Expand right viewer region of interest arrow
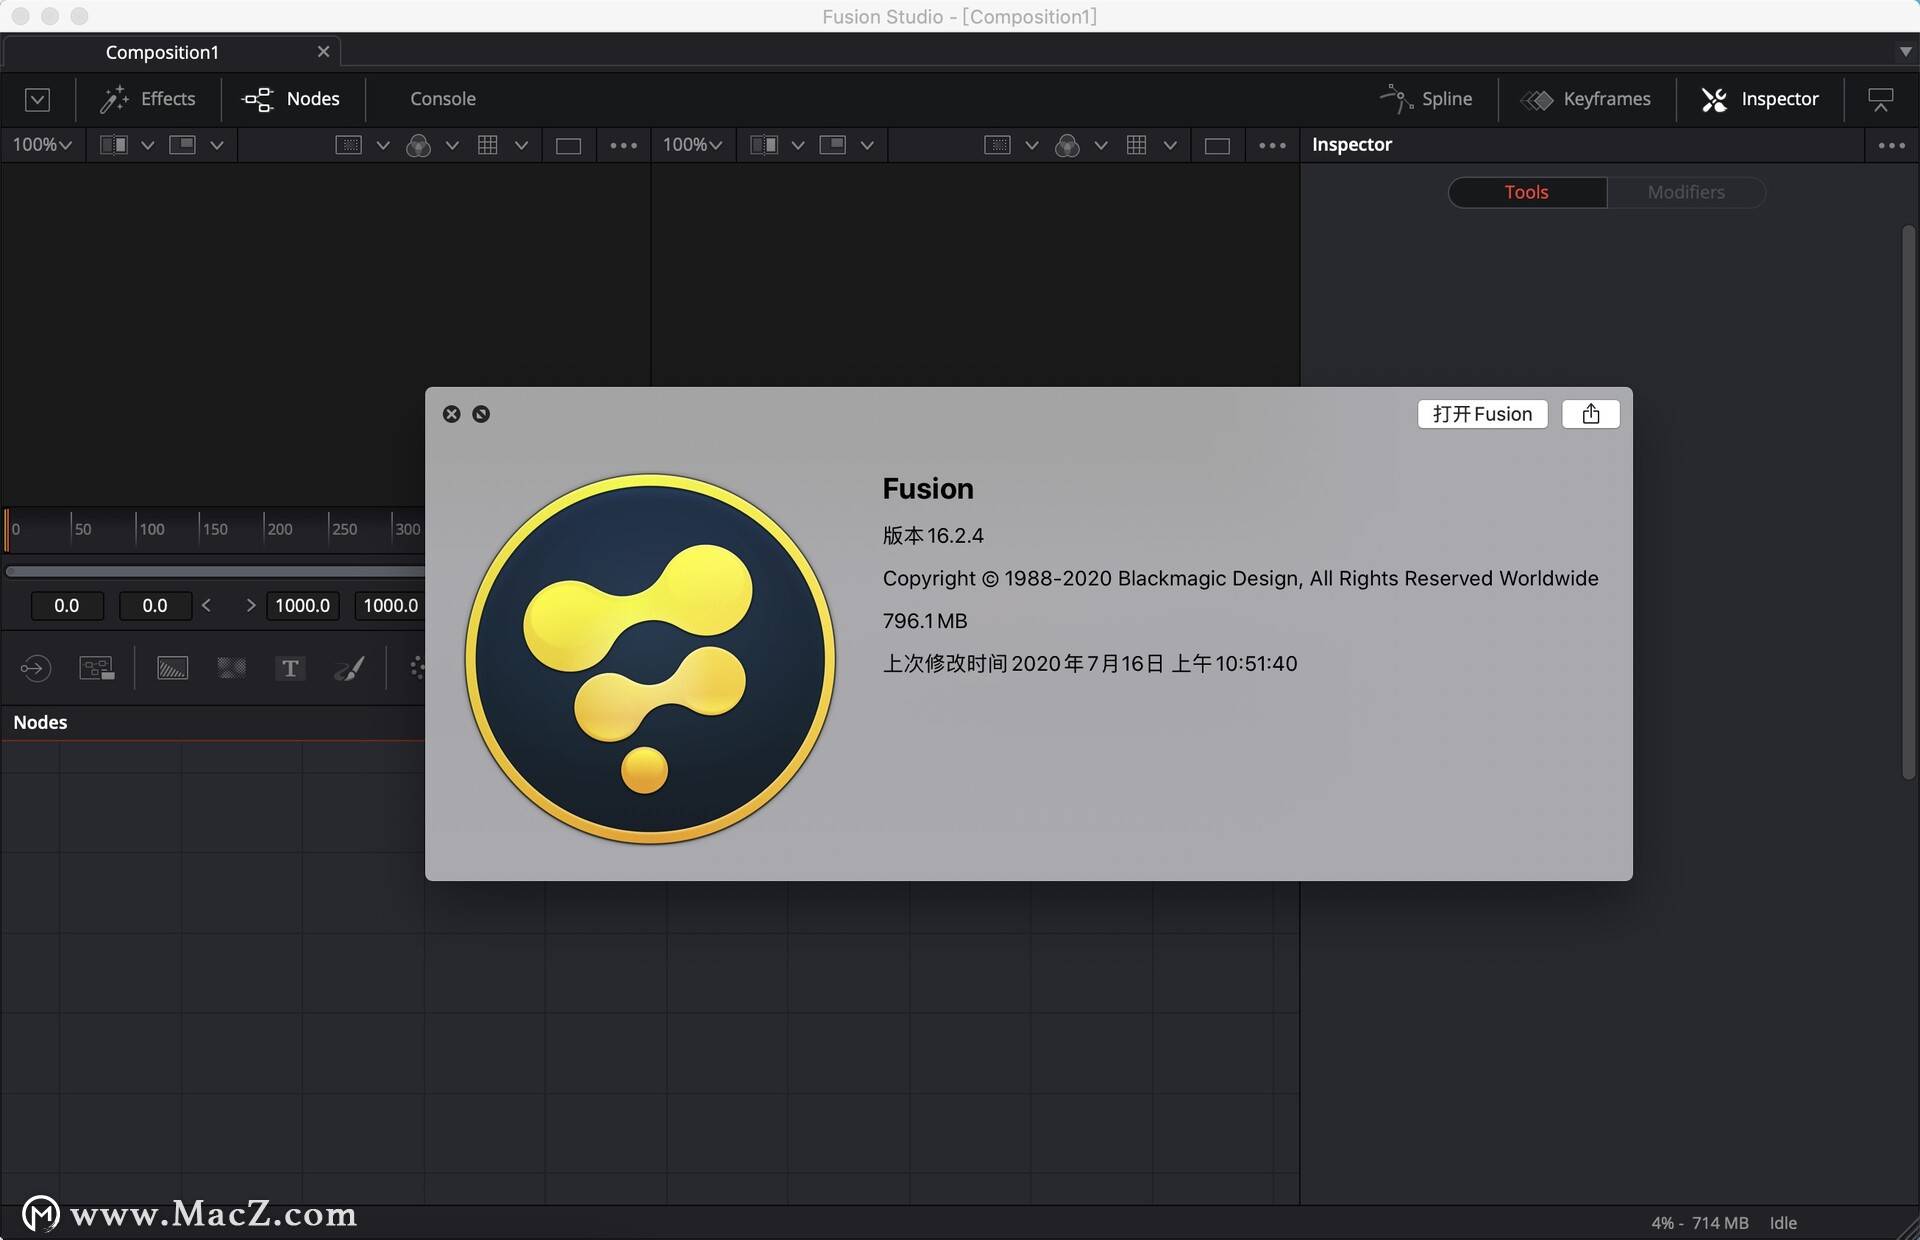The height and width of the screenshot is (1240, 1920). click(1032, 146)
